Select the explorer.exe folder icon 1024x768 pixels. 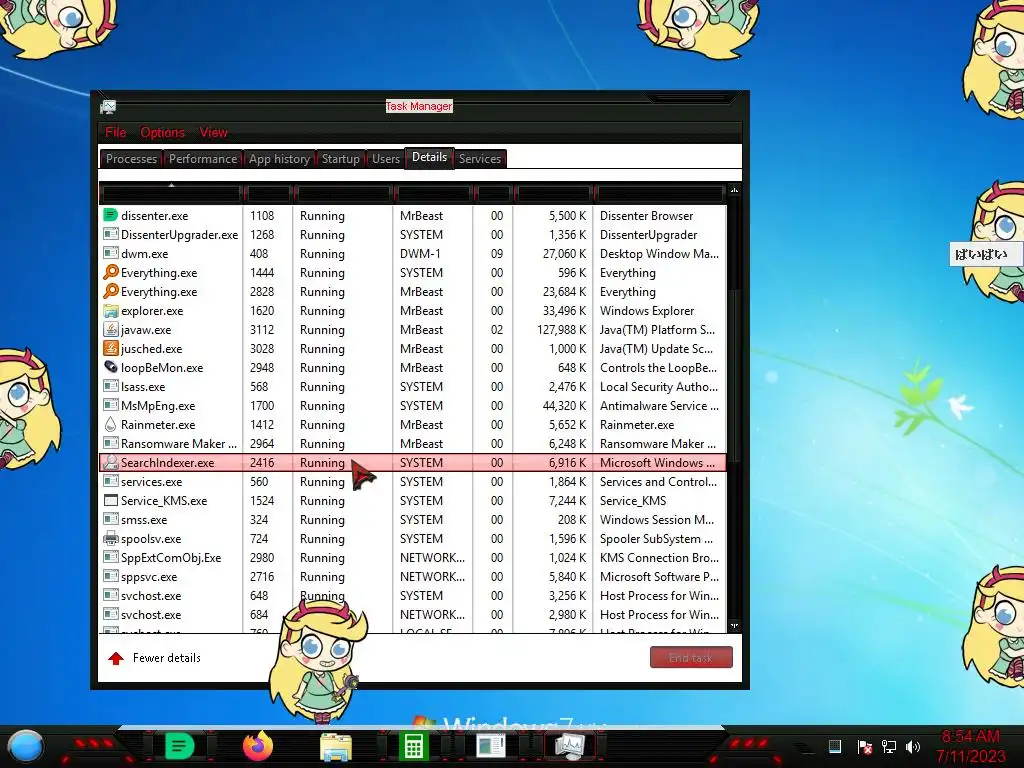coord(111,310)
